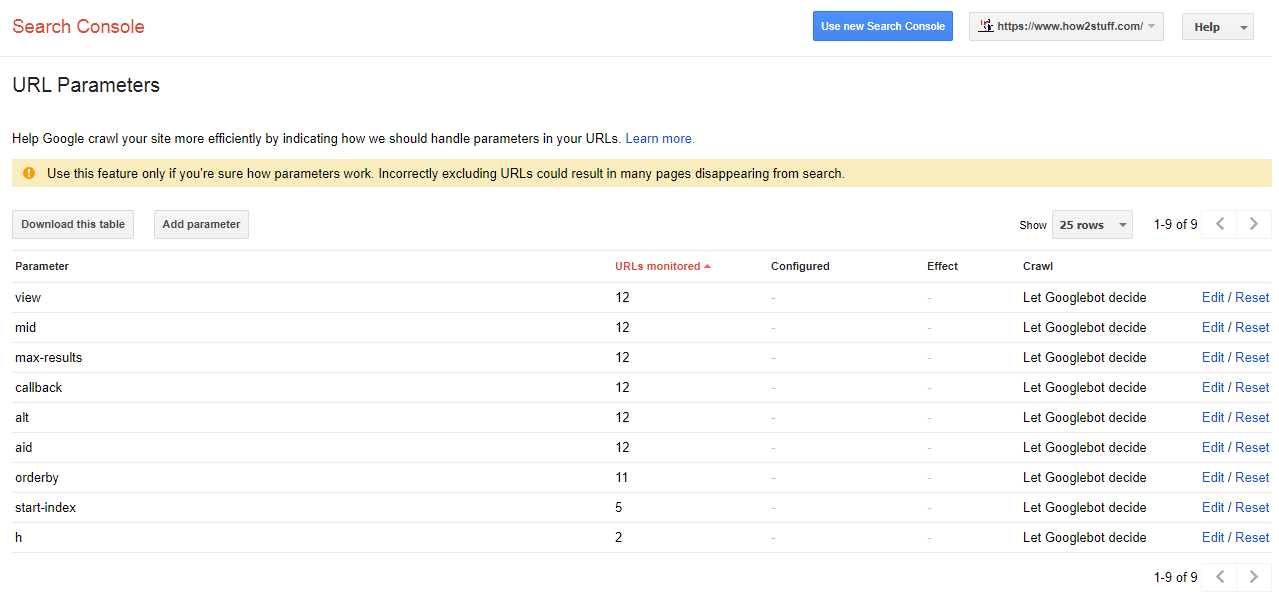This screenshot has width=1279, height=595.
Task: Click the Search Console logo title
Action: (x=78, y=27)
